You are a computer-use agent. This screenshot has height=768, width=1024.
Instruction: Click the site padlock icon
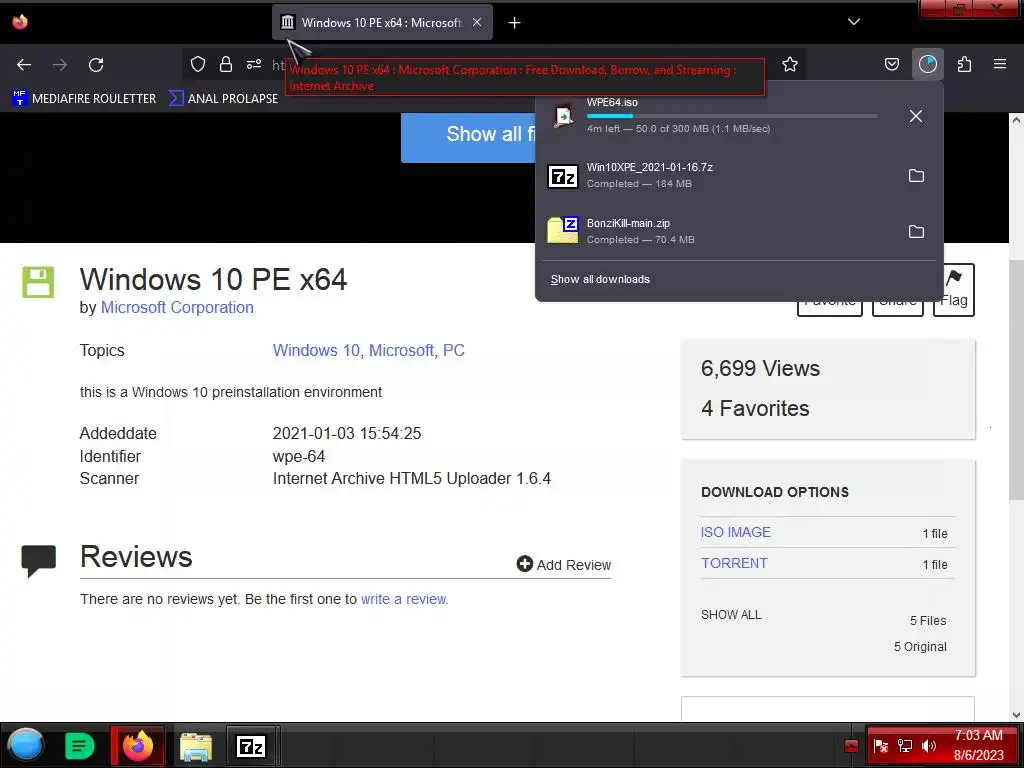tap(226, 64)
